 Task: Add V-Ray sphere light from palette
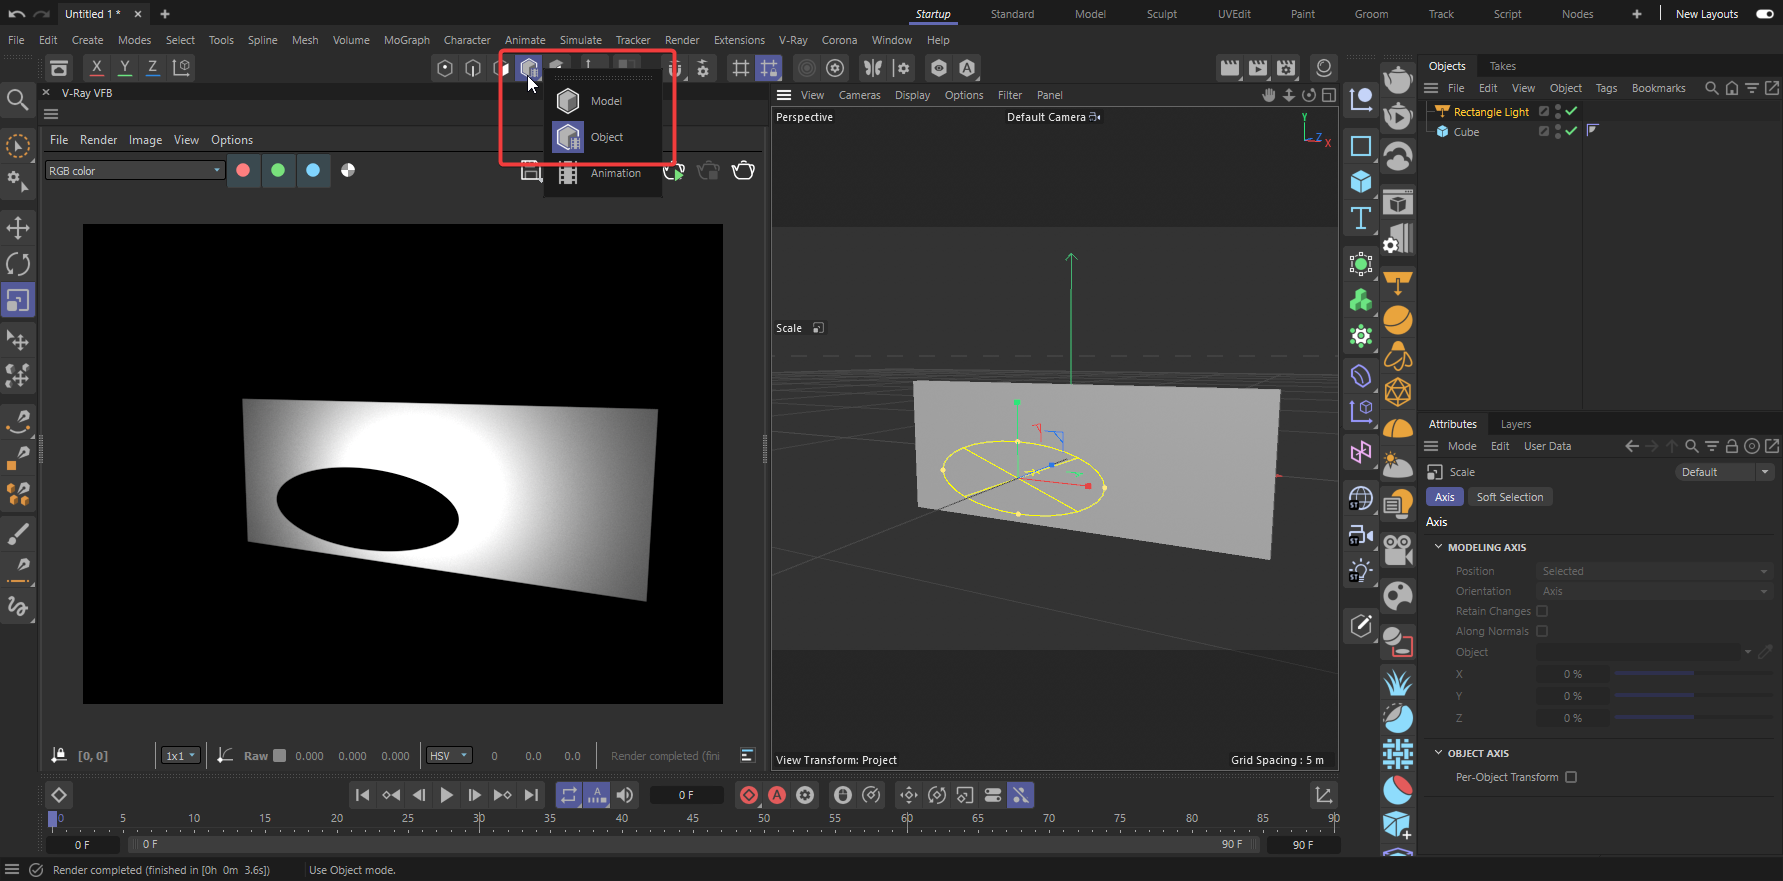click(x=1398, y=320)
